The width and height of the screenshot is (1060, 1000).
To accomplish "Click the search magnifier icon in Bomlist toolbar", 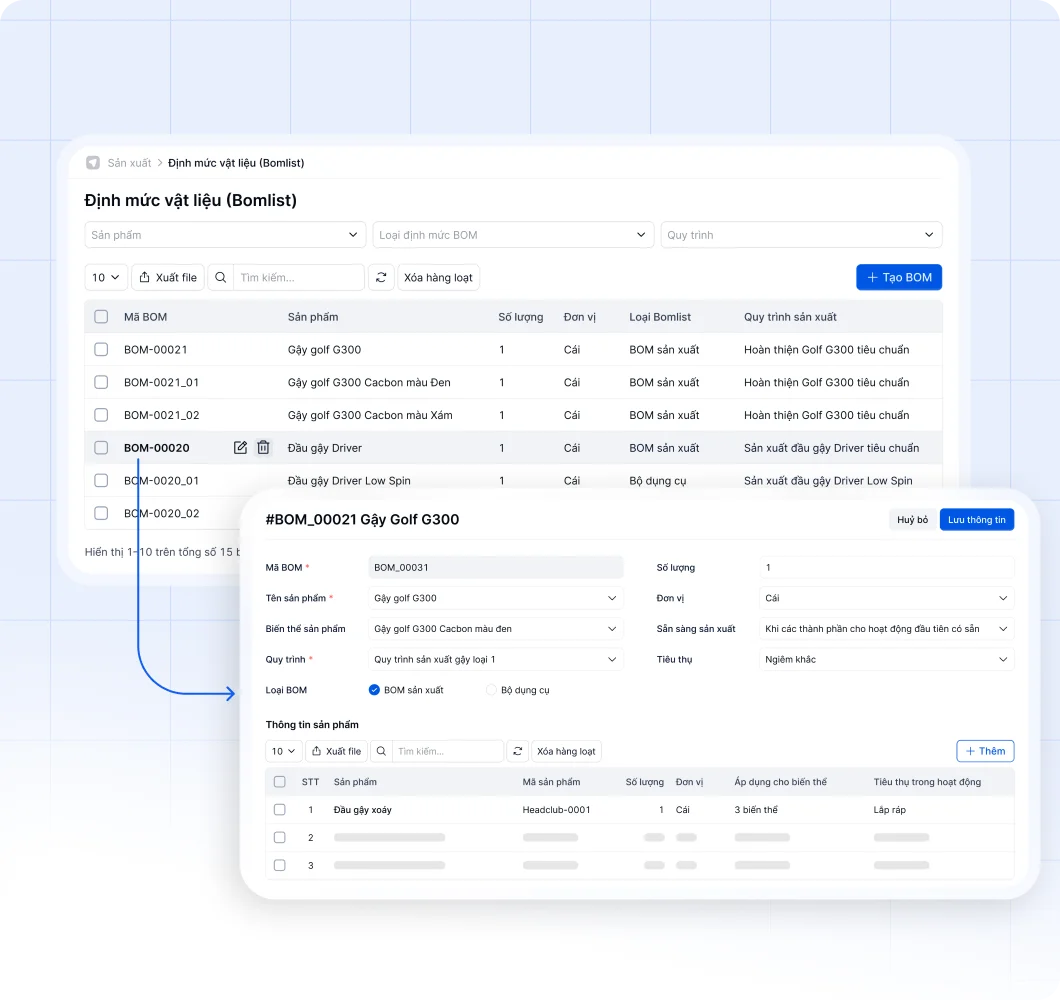I will tap(220, 277).
